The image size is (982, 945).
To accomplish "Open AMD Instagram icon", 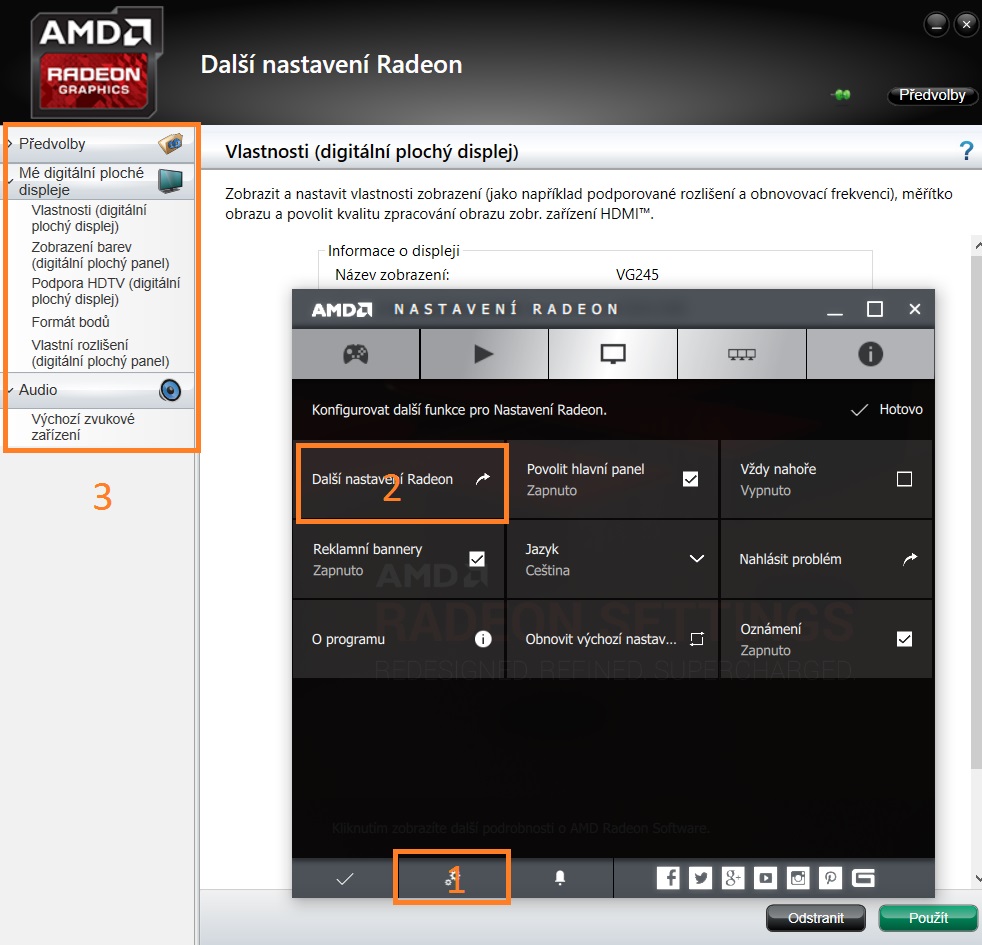I will (798, 878).
